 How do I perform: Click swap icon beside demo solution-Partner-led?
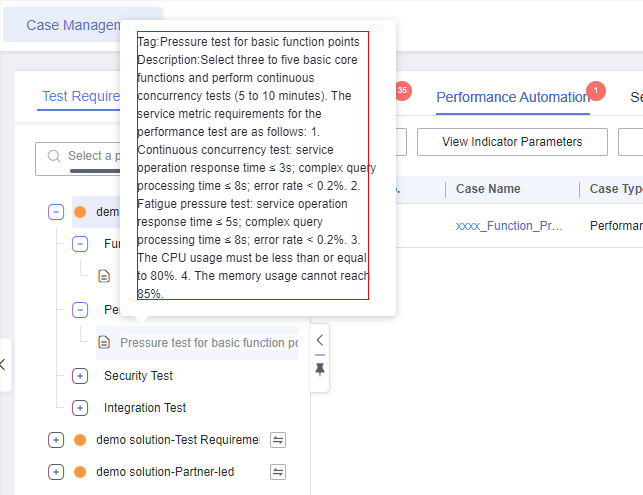tap(278, 472)
